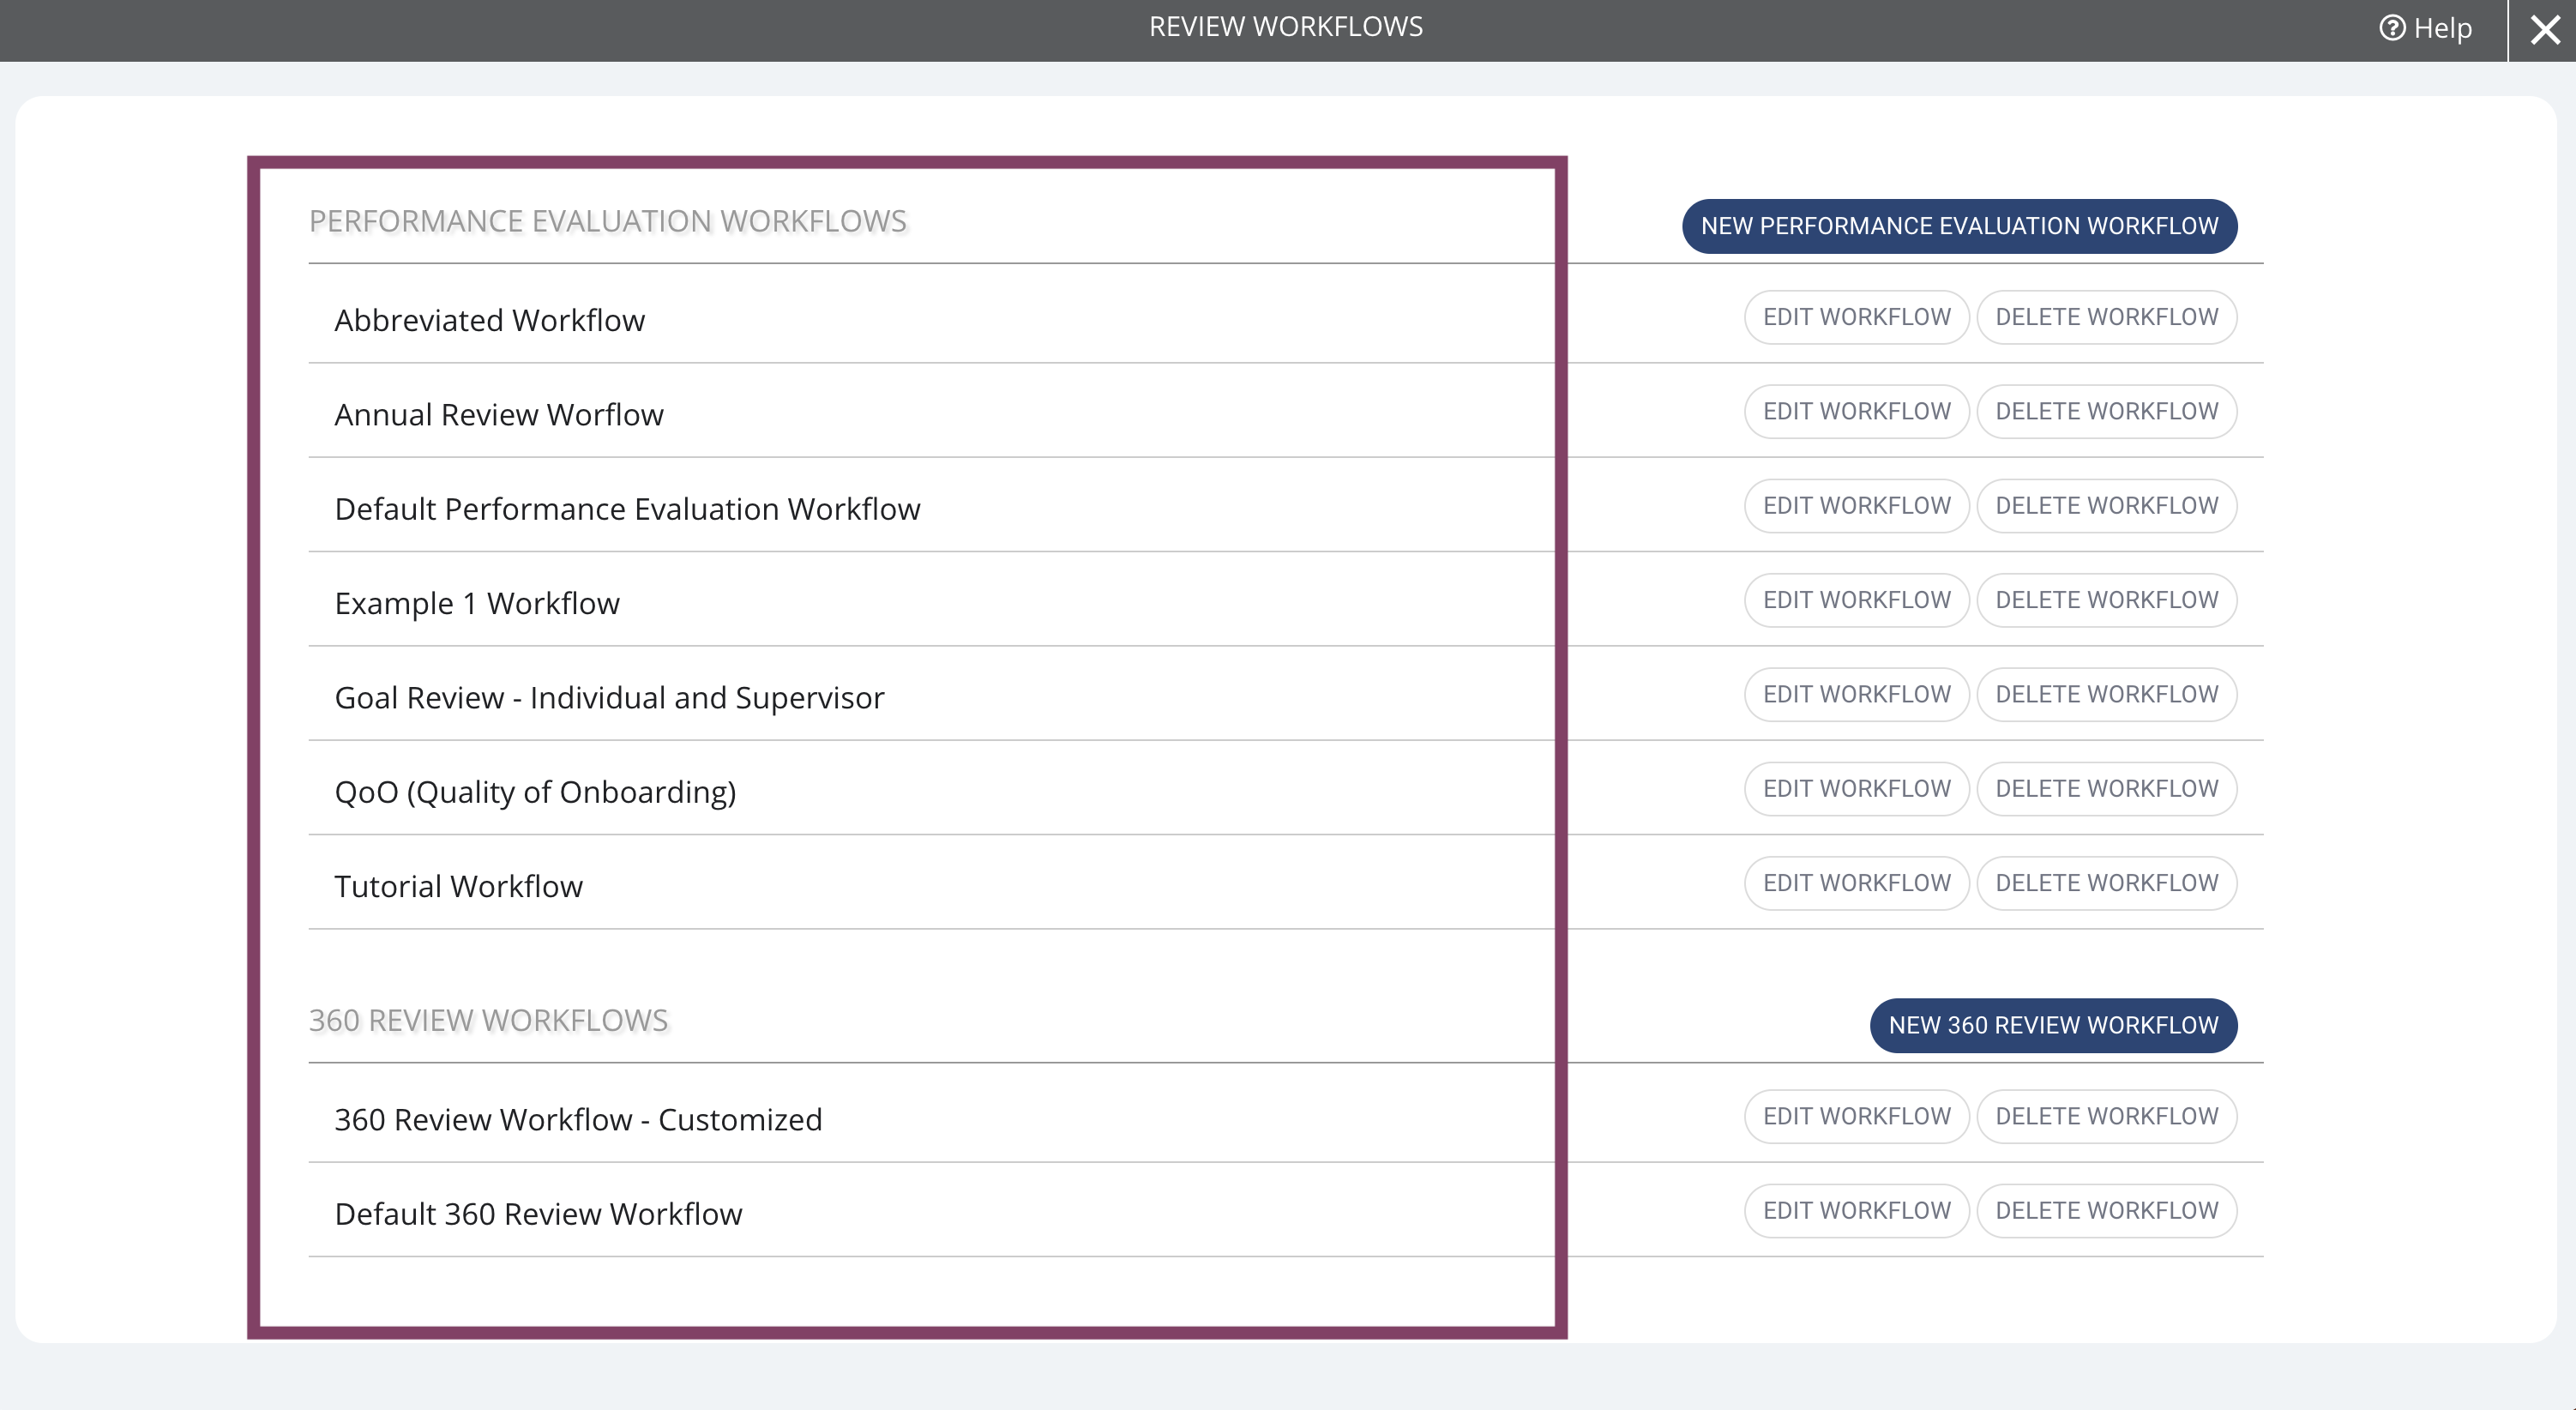This screenshot has width=2576, height=1410.
Task: Delete Default Performance Evaluation Workflow
Action: point(2106,506)
